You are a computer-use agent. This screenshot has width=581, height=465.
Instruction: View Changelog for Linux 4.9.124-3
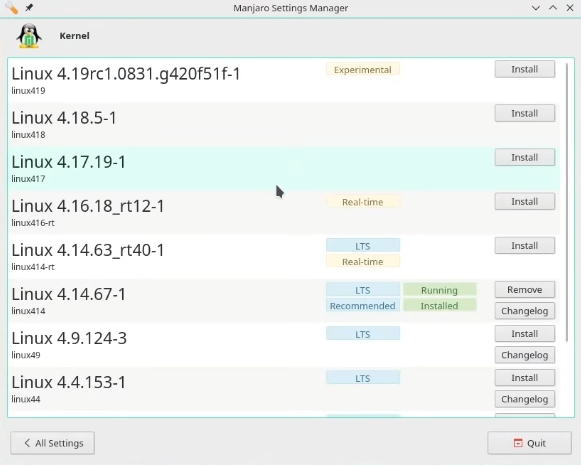525,355
